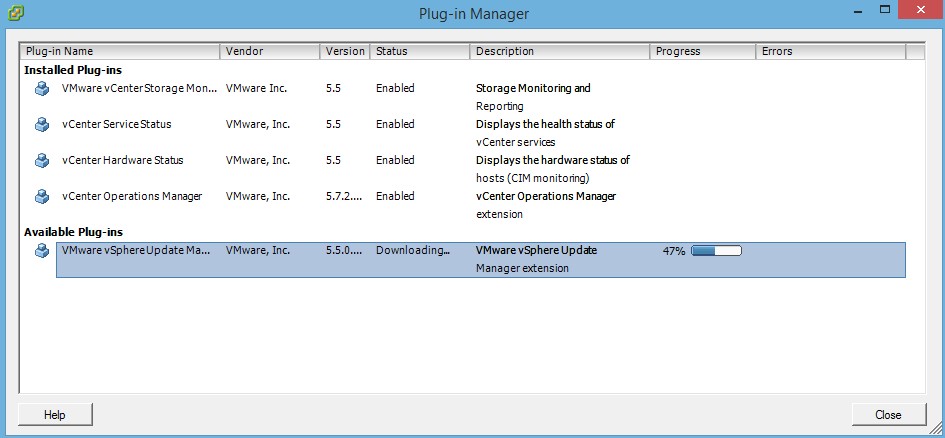This screenshot has height=438, width=945.
Task: Click 'VMware Inc.' vendor of Storage Monitoring
Action: [x=256, y=88]
